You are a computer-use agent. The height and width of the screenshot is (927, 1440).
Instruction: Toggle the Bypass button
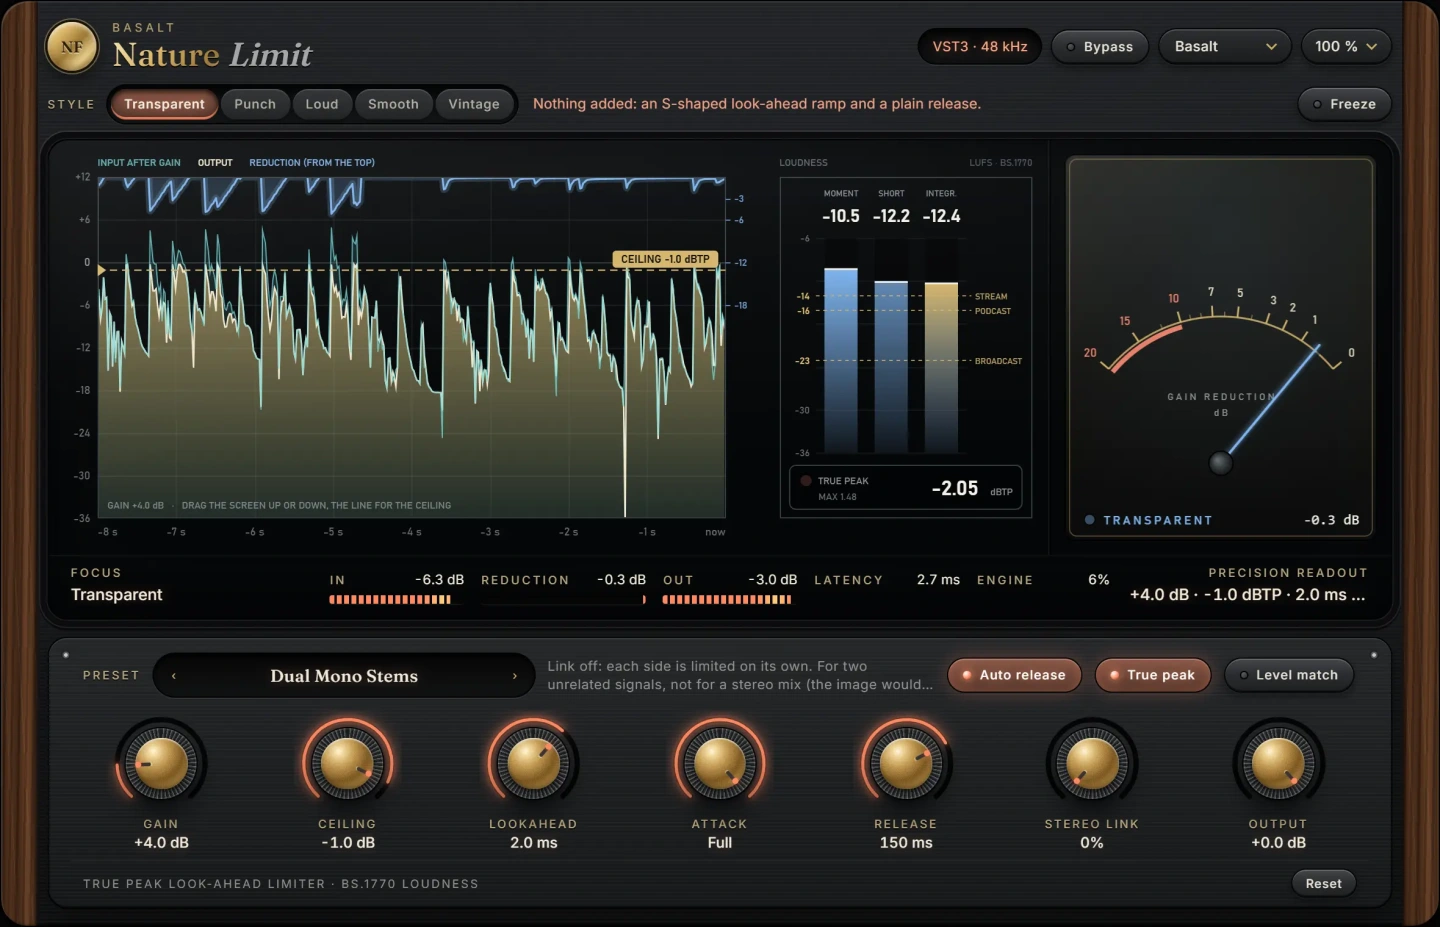(1100, 47)
